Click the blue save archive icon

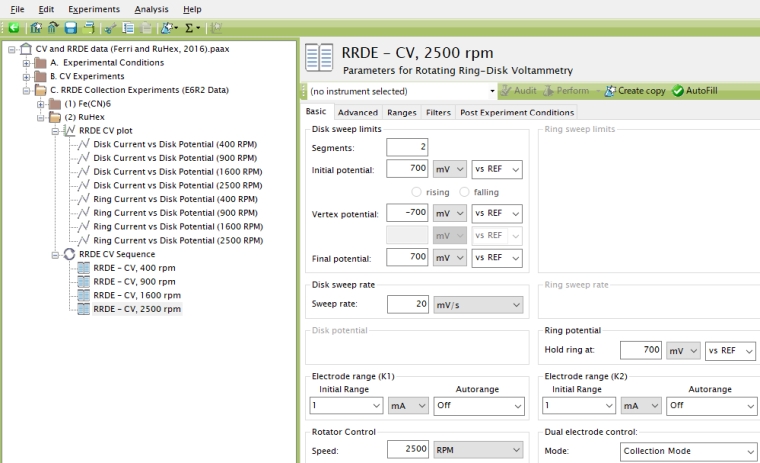(x=71, y=28)
